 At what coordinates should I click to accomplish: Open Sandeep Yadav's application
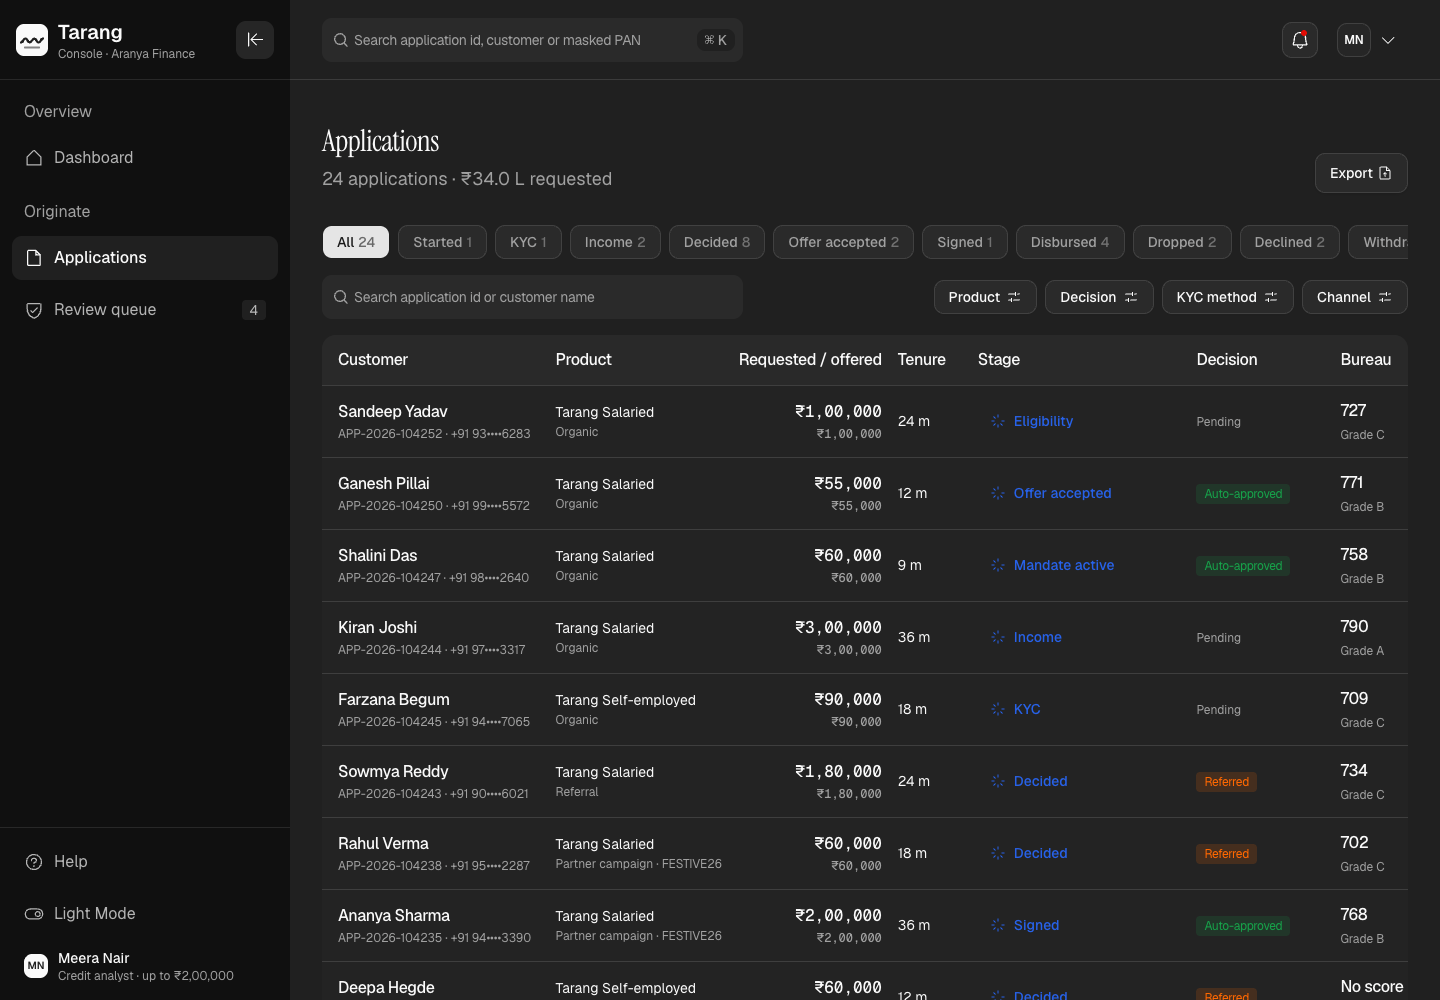(865, 422)
